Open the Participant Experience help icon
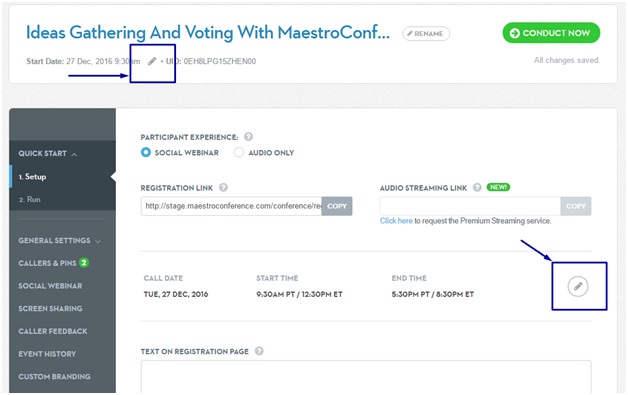 pos(248,137)
